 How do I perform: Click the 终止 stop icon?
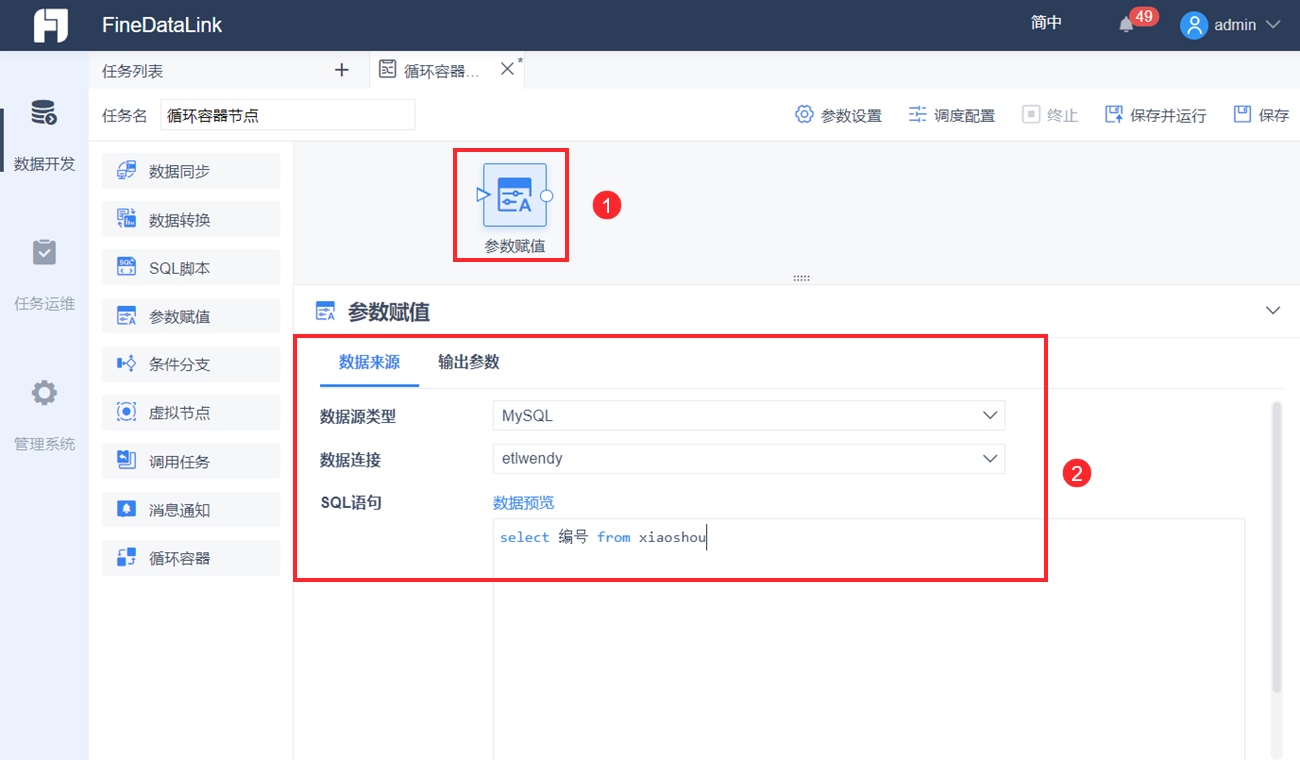[x=1031, y=115]
